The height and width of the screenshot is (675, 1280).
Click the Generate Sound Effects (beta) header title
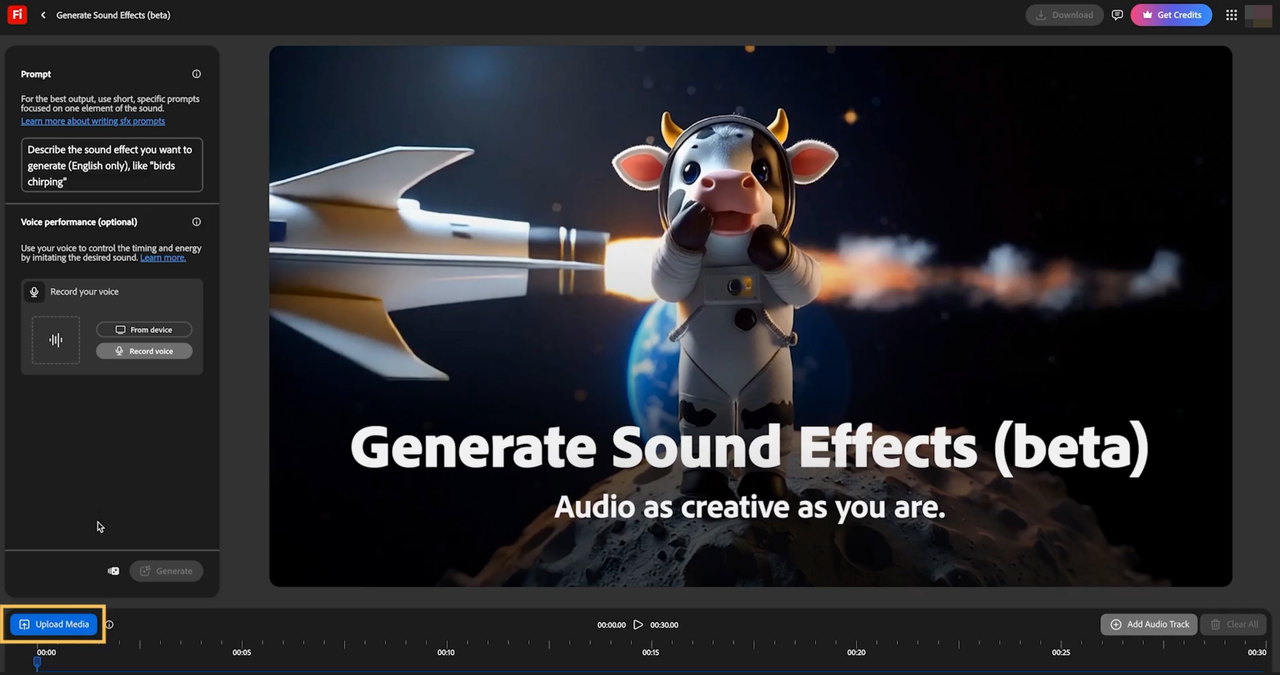[113, 15]
